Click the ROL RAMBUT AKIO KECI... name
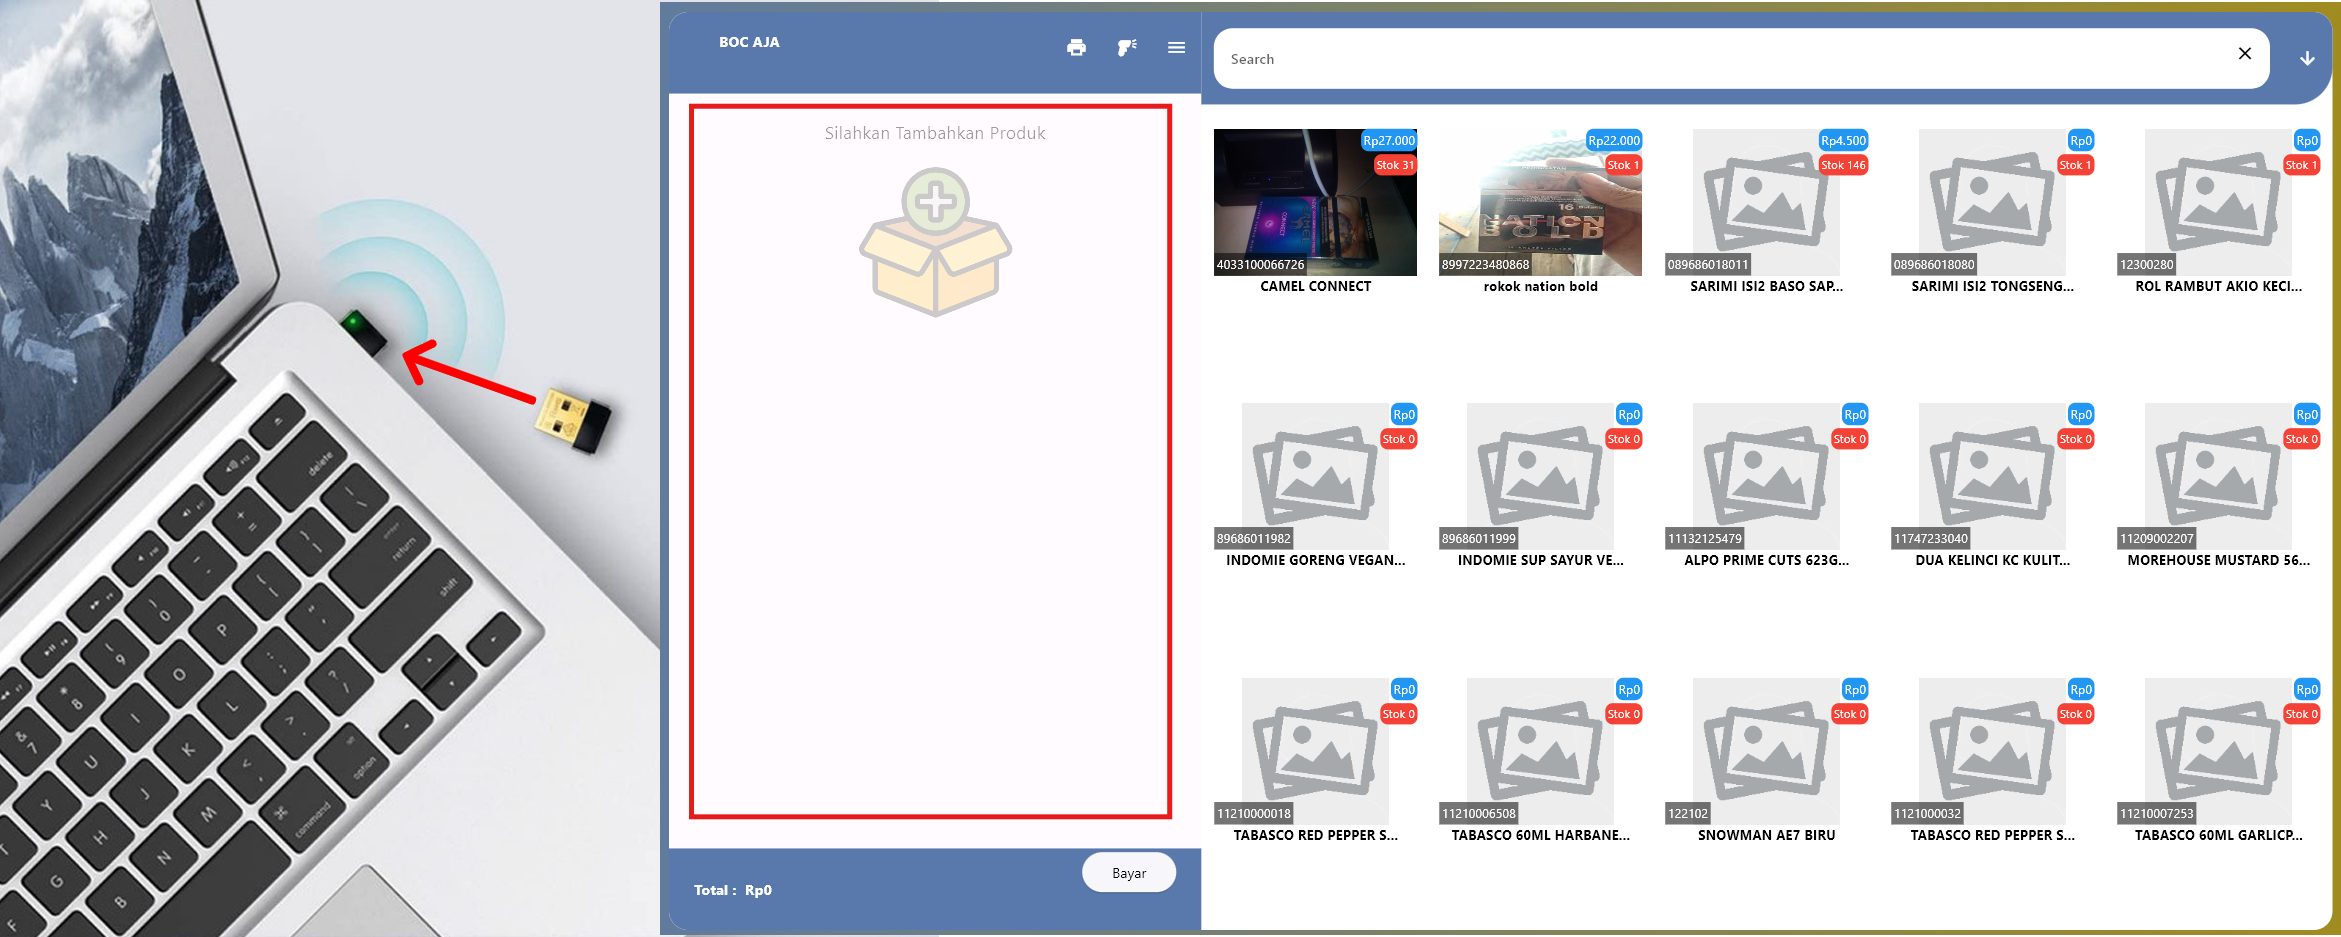This screenshot has height=937, width=2341. click(x=2218, y=286)
